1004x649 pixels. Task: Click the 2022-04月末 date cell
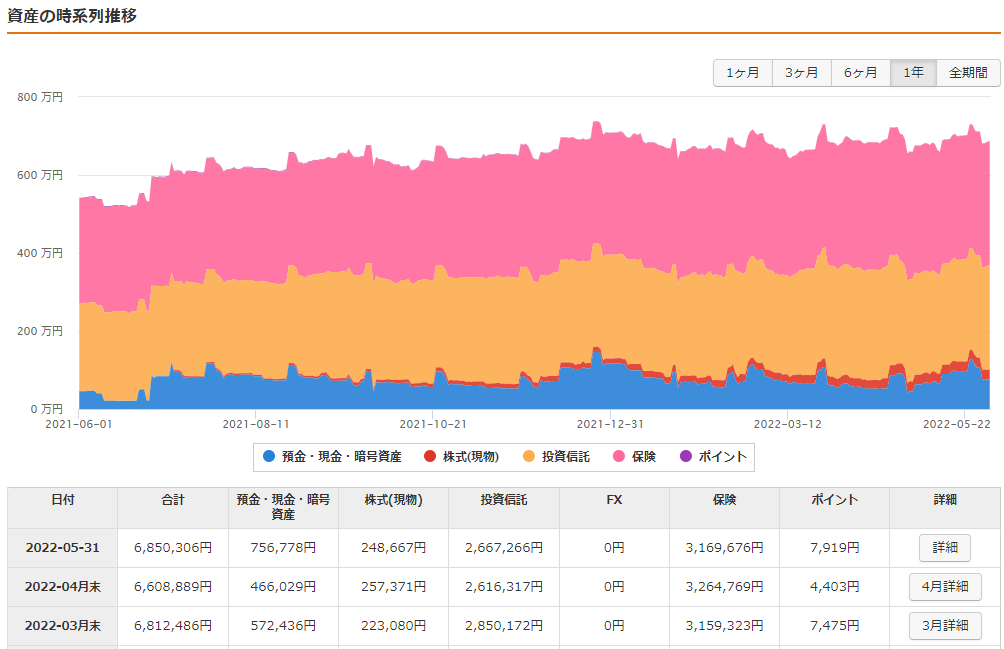point(62,587)
